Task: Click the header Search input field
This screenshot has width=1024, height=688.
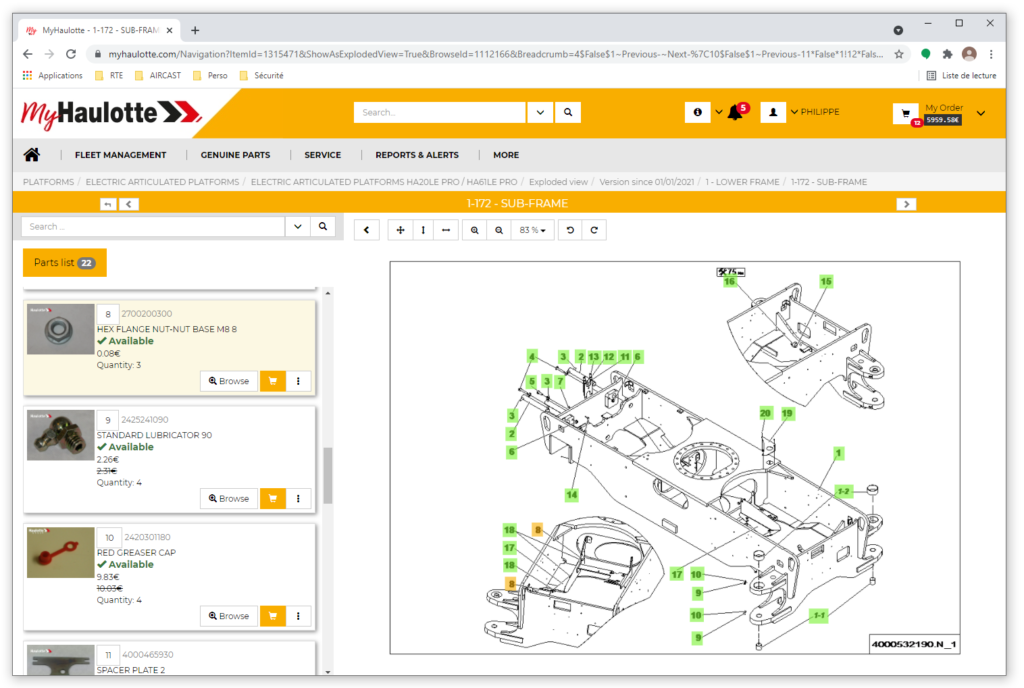Action: coord(440,112)
